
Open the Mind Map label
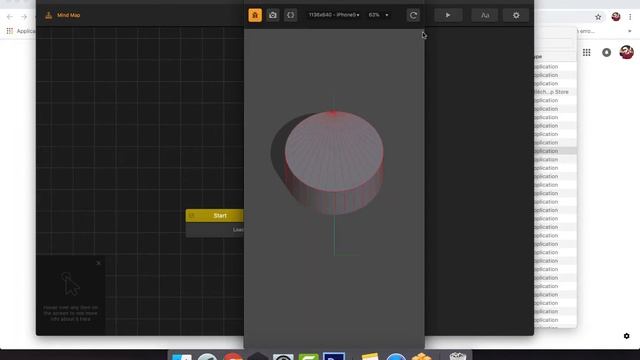[x=69, y=16]
